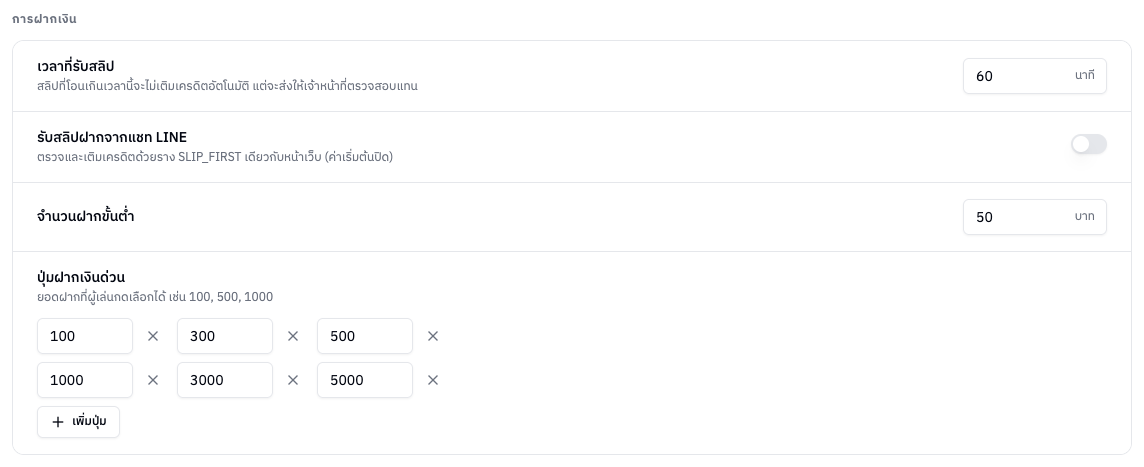Edit the 300 quick deposit field
Screen dimensions: 1144x467
pyautogui.click(x=225, y=336)
